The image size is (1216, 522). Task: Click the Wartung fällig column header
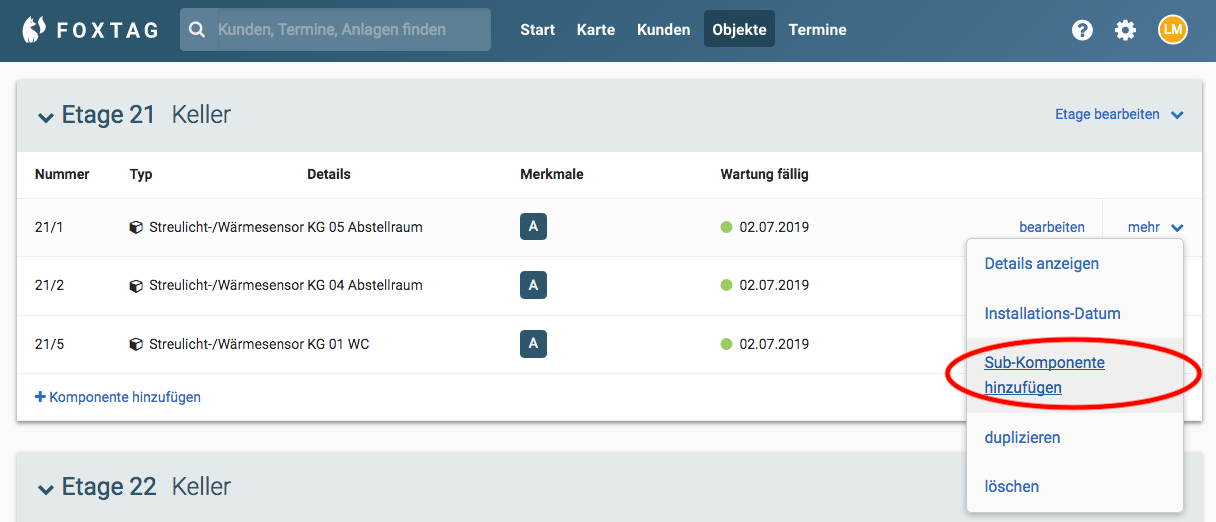pyautogui.click(x=764, y=174)
